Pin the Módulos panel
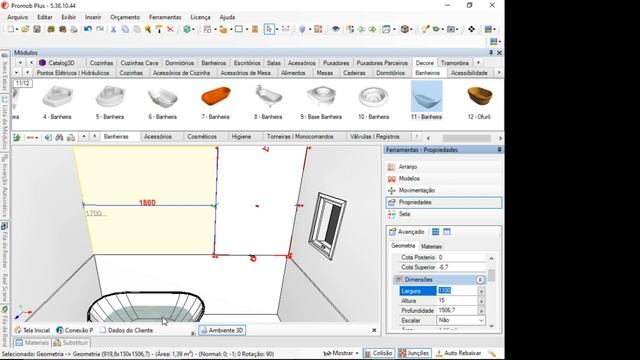The image size is (640, 360). click(x=491, y=53)
